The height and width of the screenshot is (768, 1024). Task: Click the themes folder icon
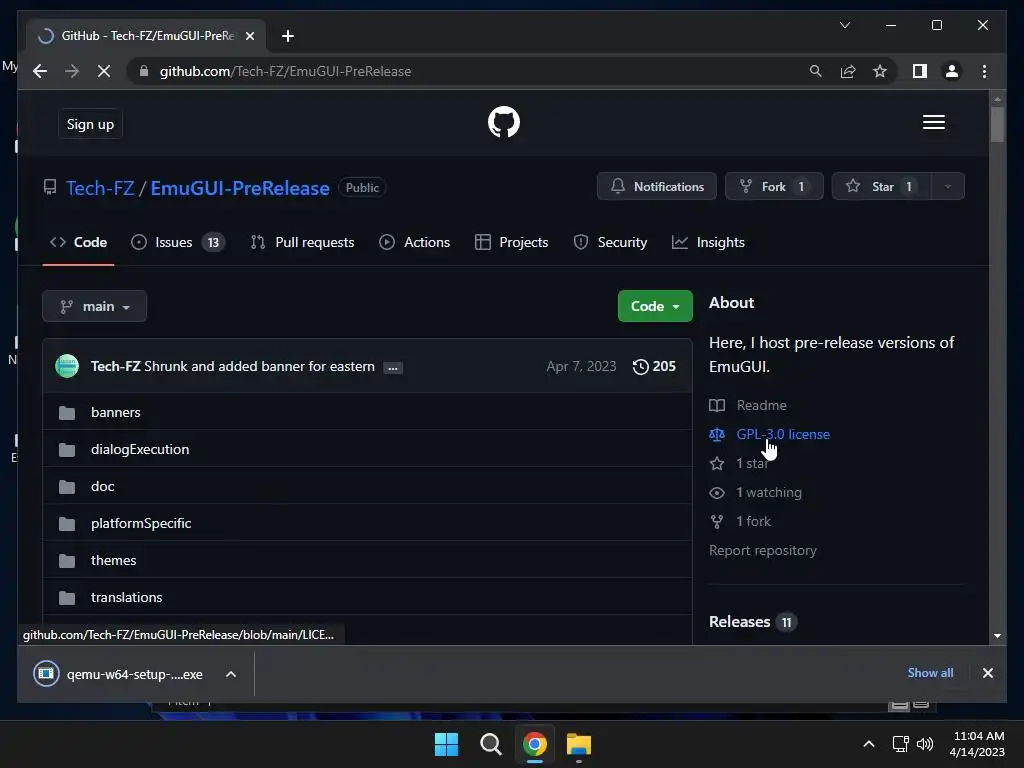67,560
